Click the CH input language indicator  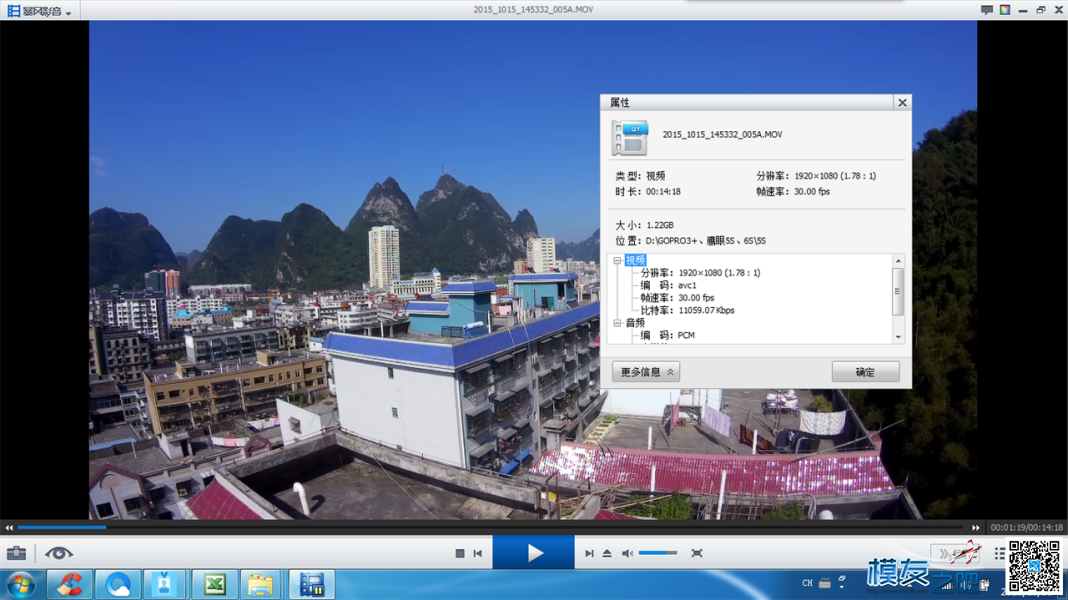point(807,584)
